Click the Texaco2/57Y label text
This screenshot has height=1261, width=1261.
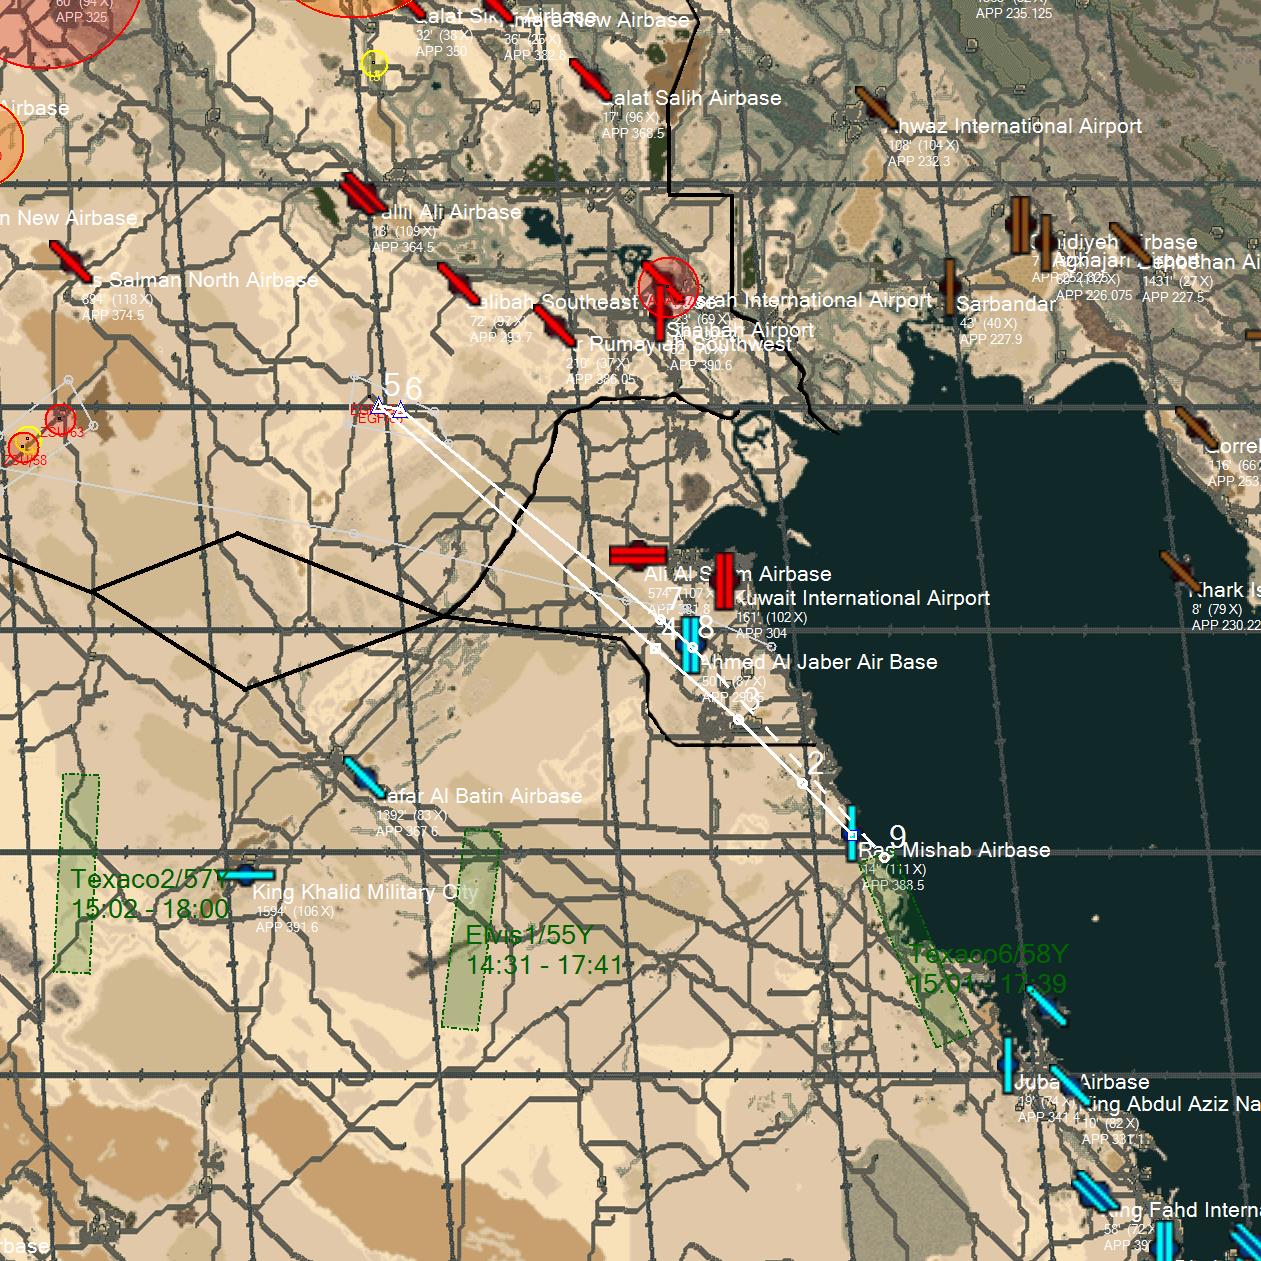pyautogui.click(x=150, y=879)
